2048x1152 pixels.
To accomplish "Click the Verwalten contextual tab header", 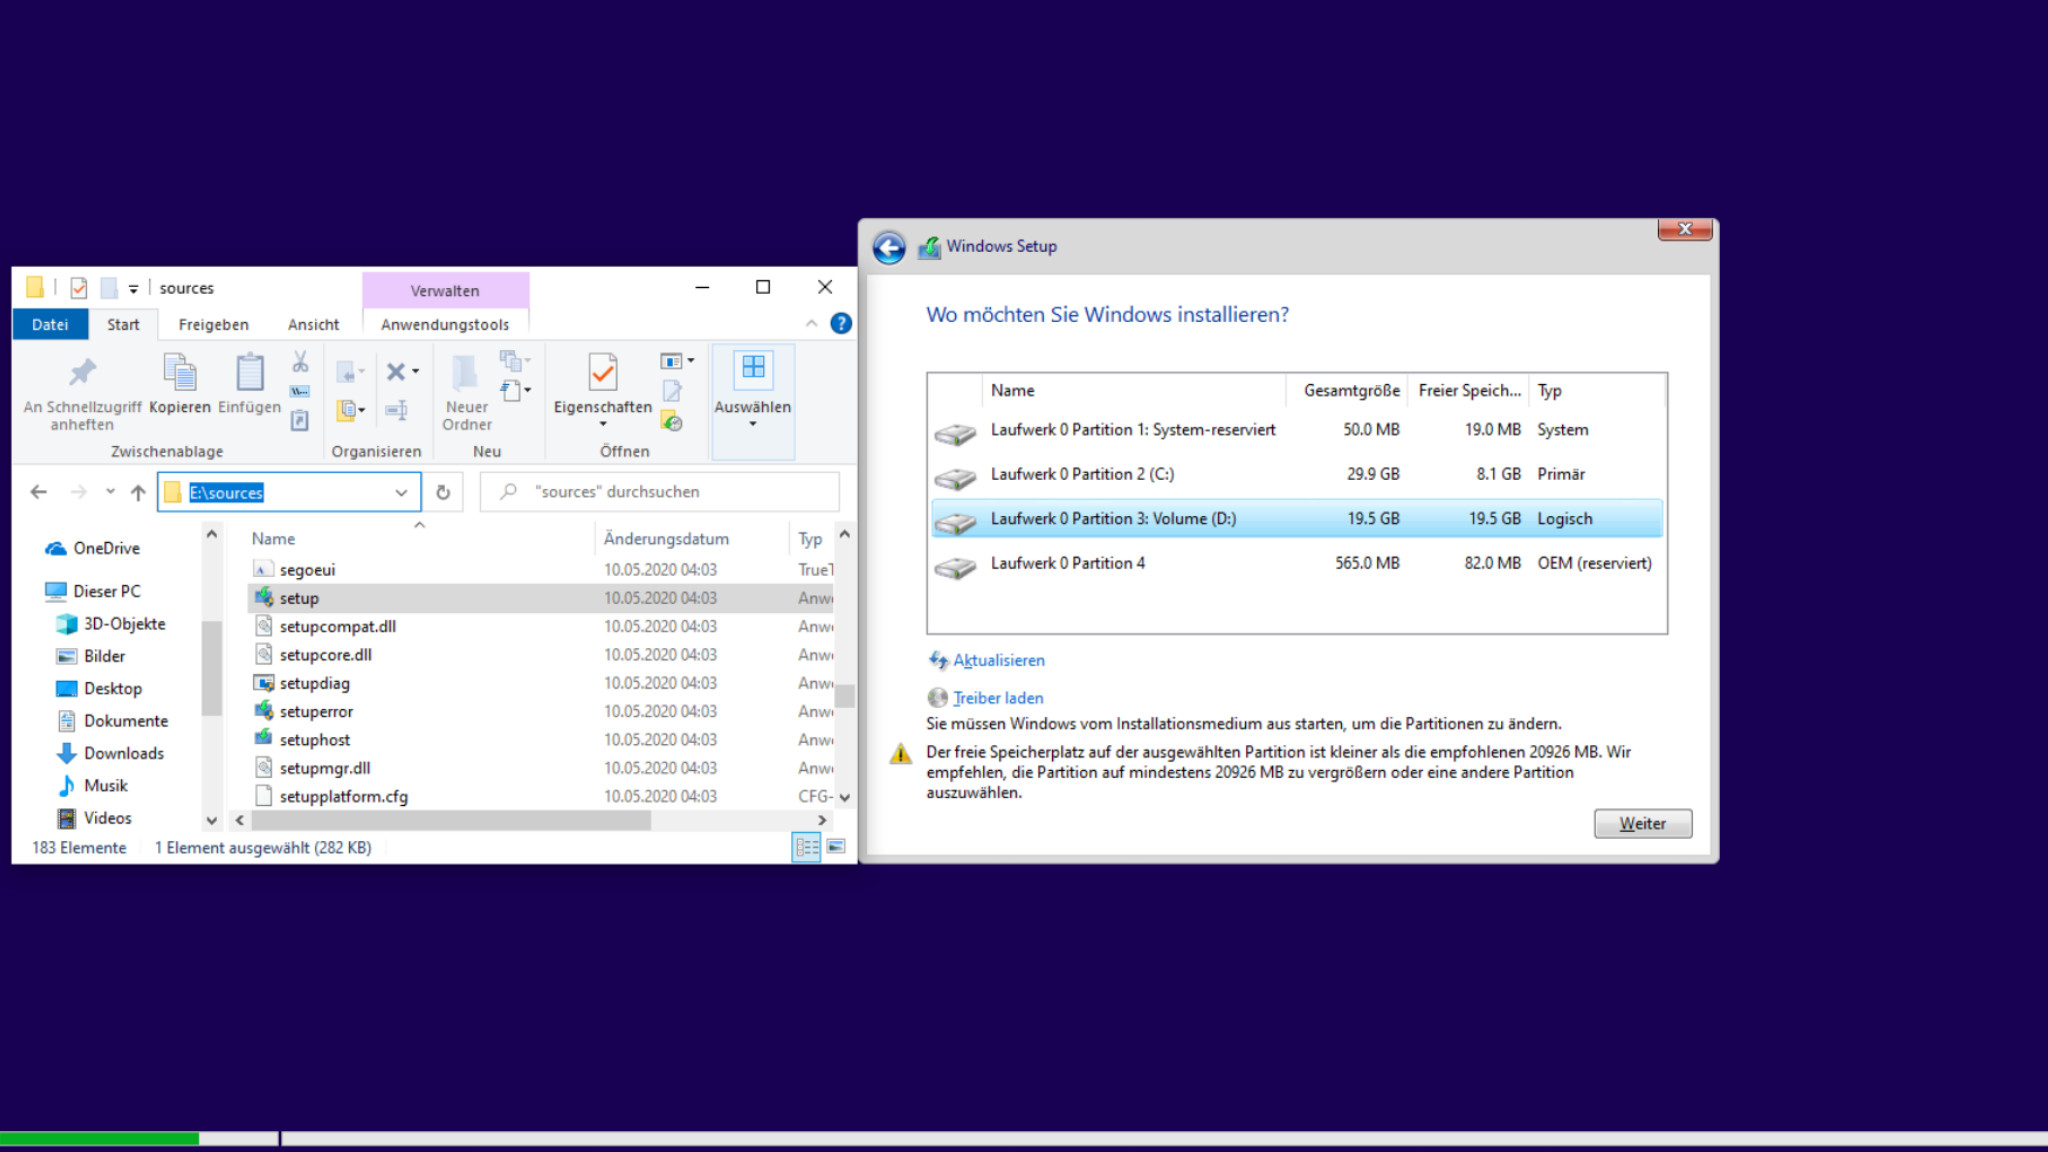I will [x=445, y=290].
